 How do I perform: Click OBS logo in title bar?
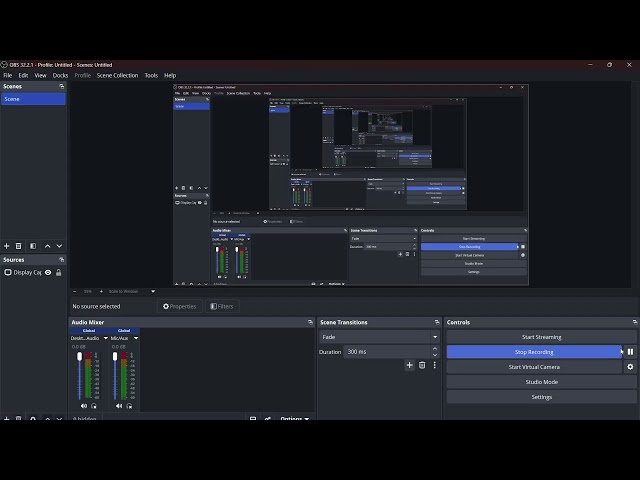[4, 64]
